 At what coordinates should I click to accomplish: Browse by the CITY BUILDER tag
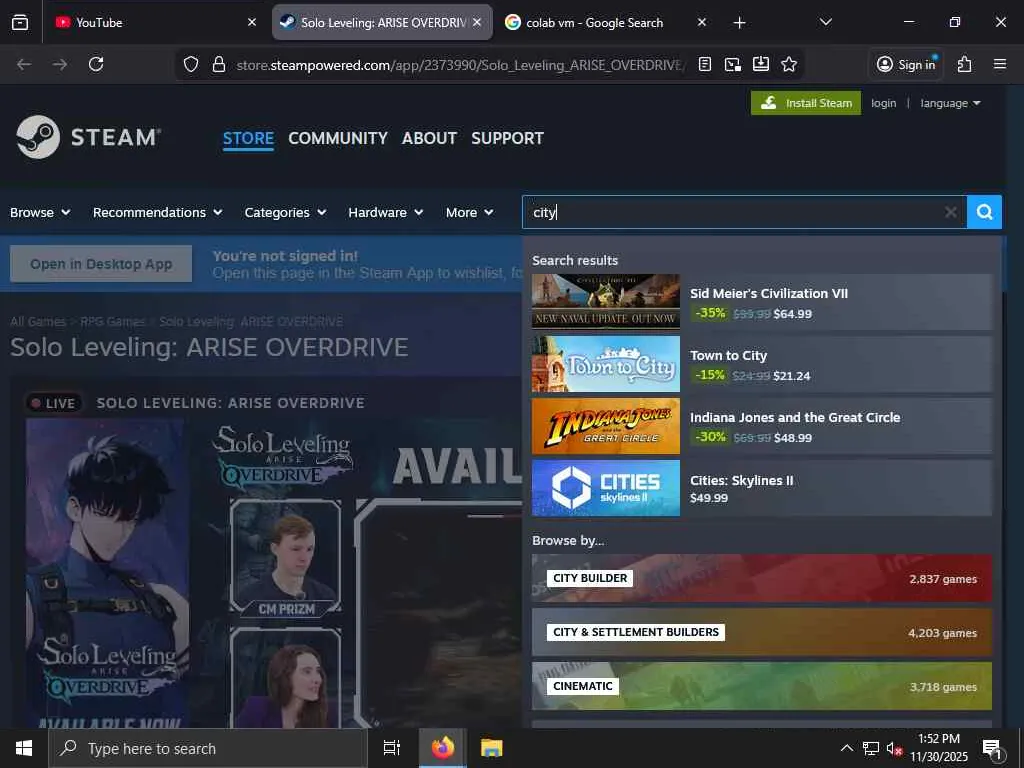click(761, 578)
